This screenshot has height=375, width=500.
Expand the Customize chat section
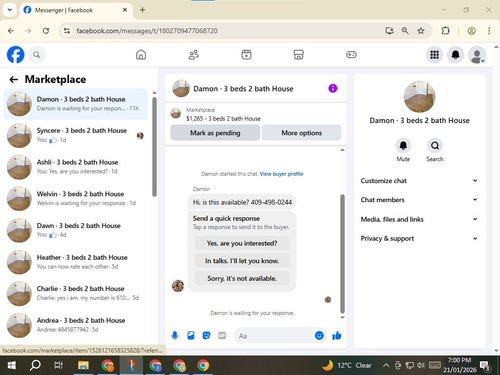point(419,181)
